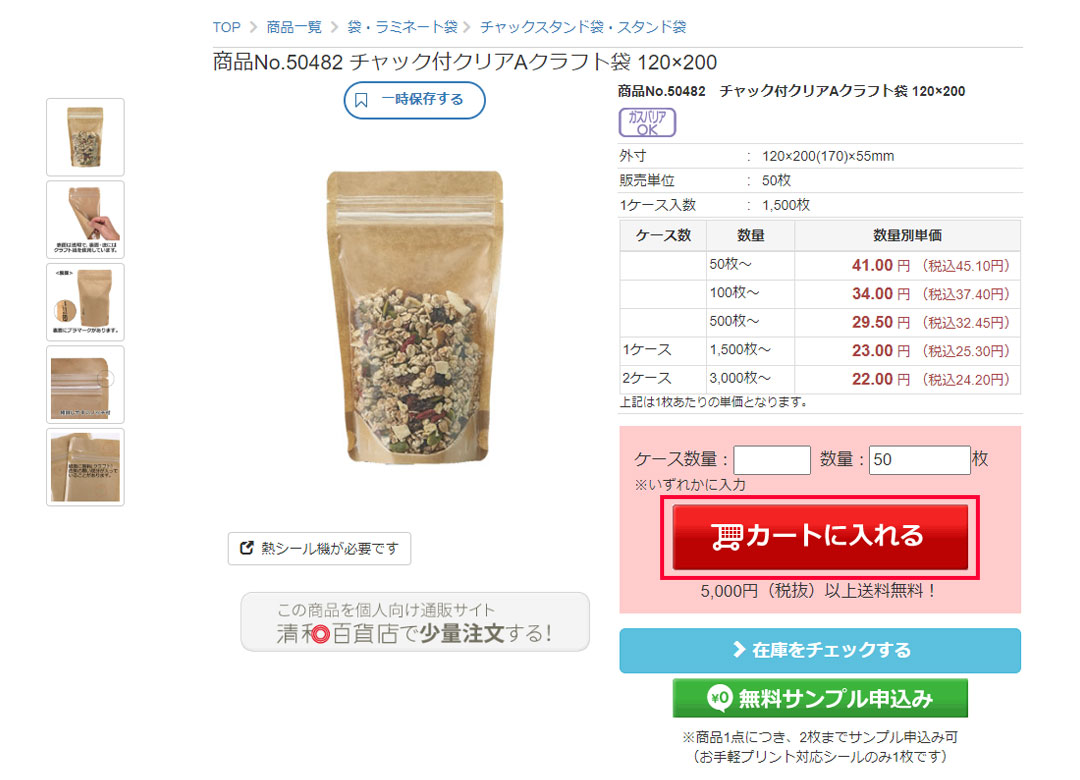This screenshot has width=1080, height=780.
Task: Click the 数量 field containing 50
Action: (x=920, y=460)
